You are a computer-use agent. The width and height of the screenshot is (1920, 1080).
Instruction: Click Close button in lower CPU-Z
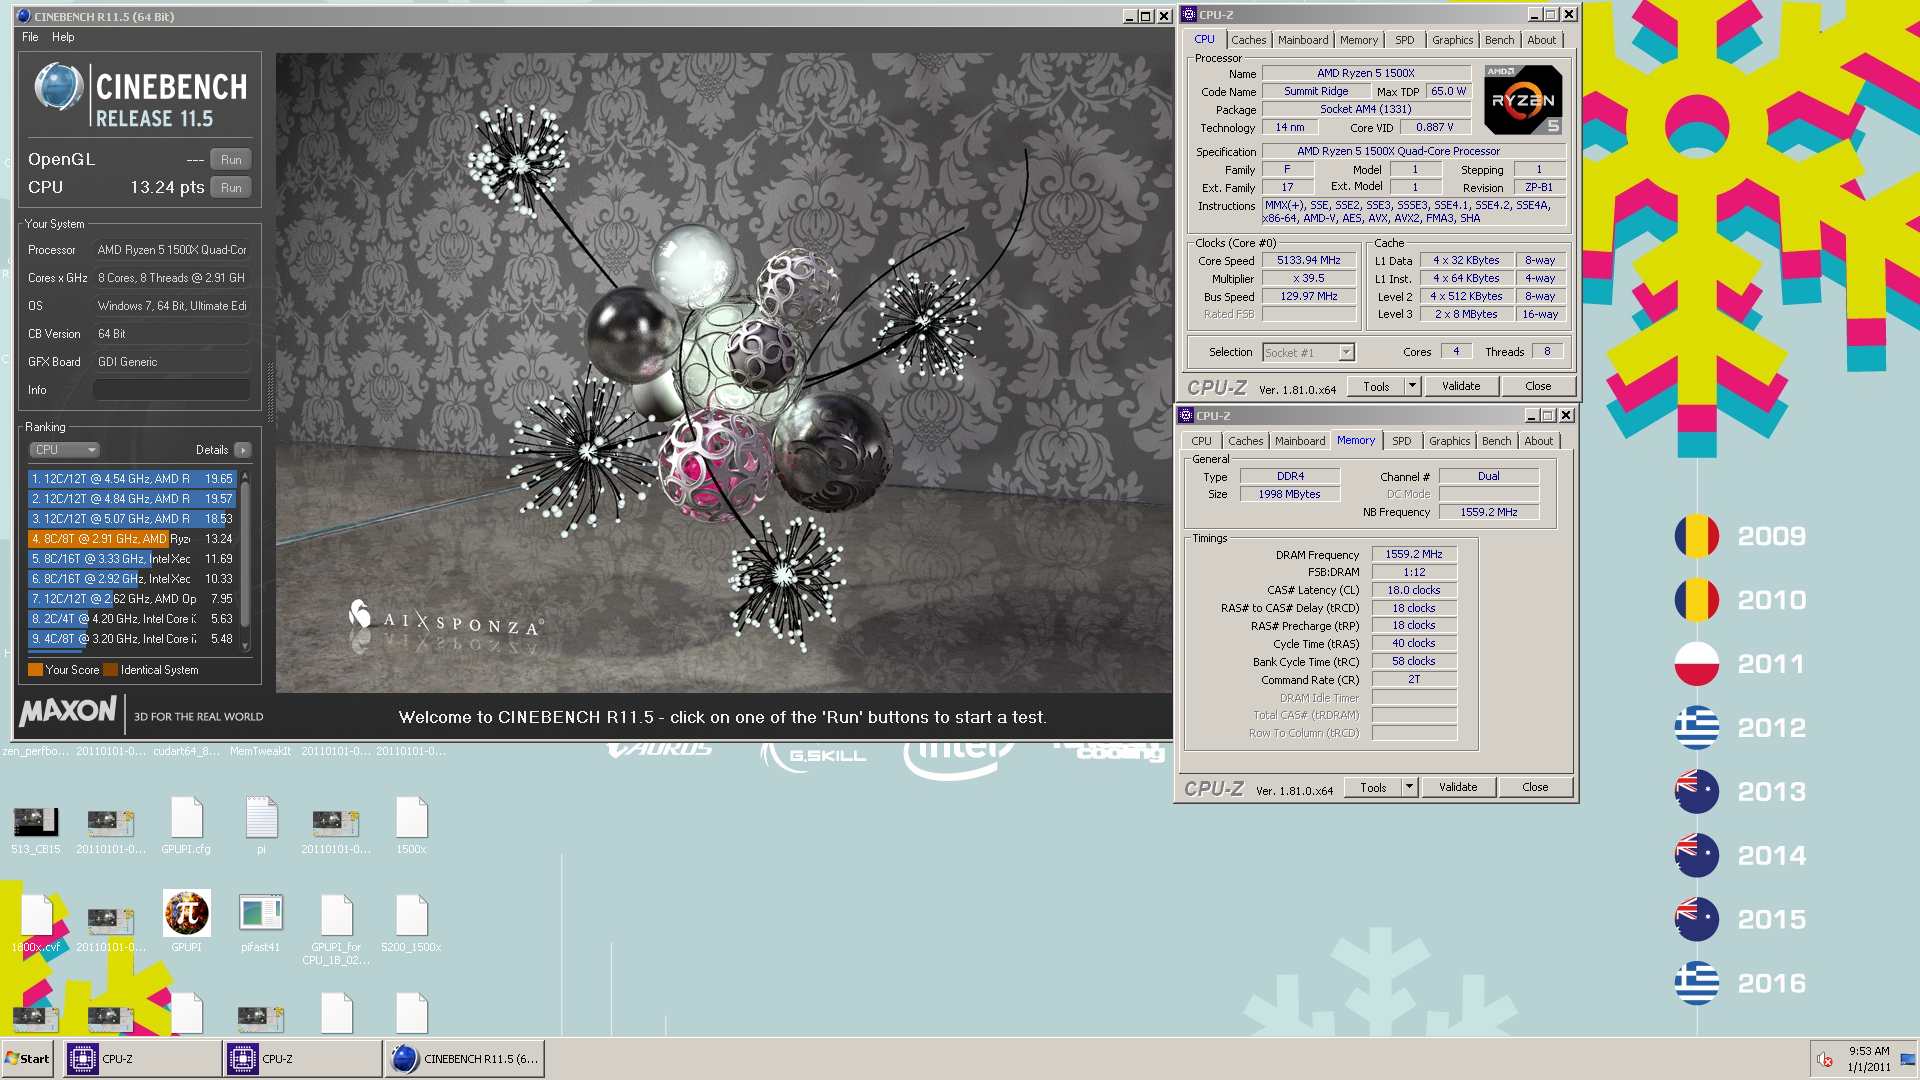coord(1535,787)
